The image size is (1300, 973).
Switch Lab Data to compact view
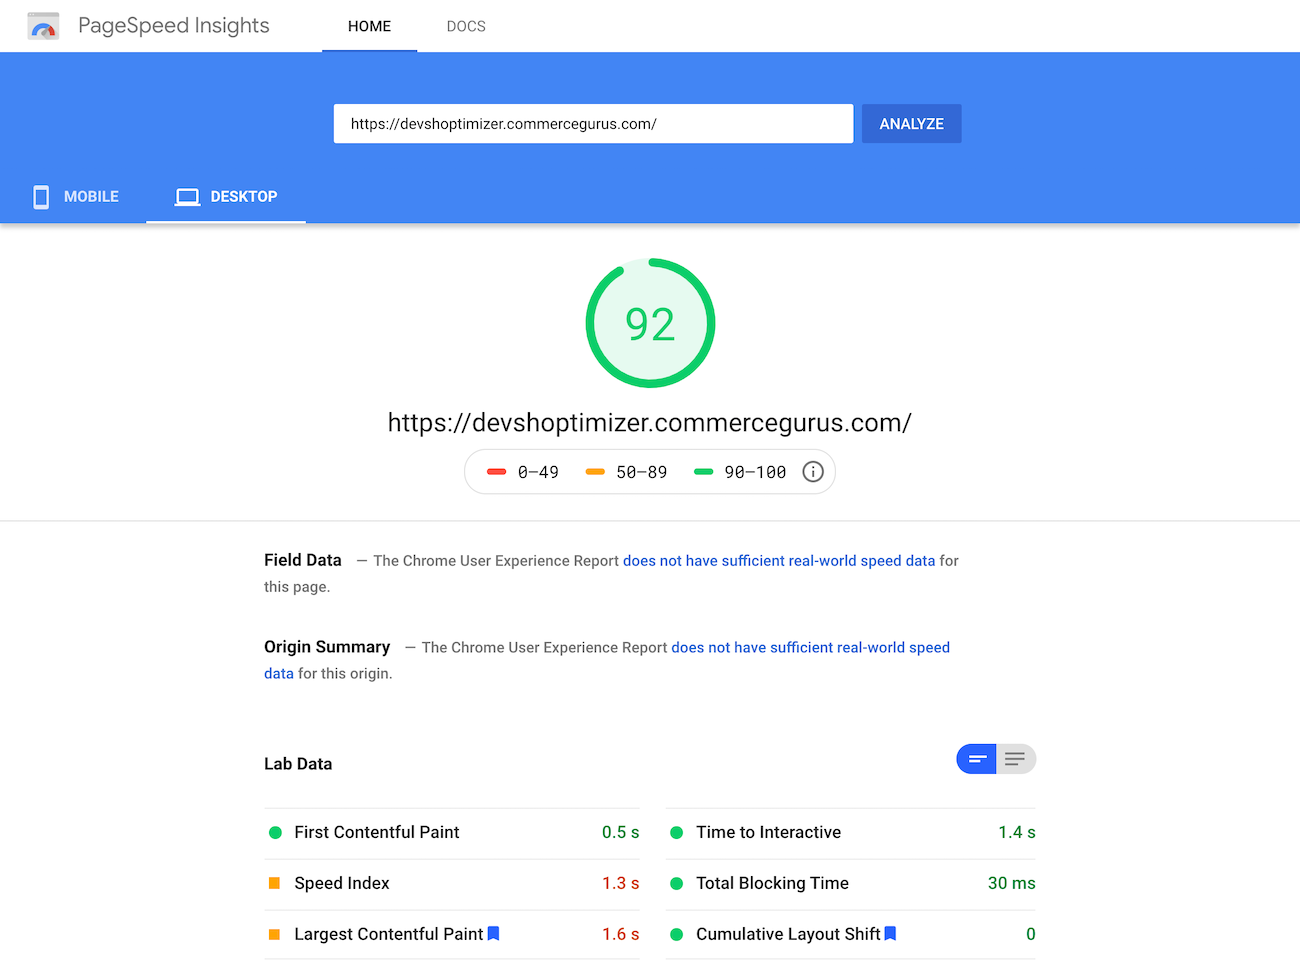[976, 759]
